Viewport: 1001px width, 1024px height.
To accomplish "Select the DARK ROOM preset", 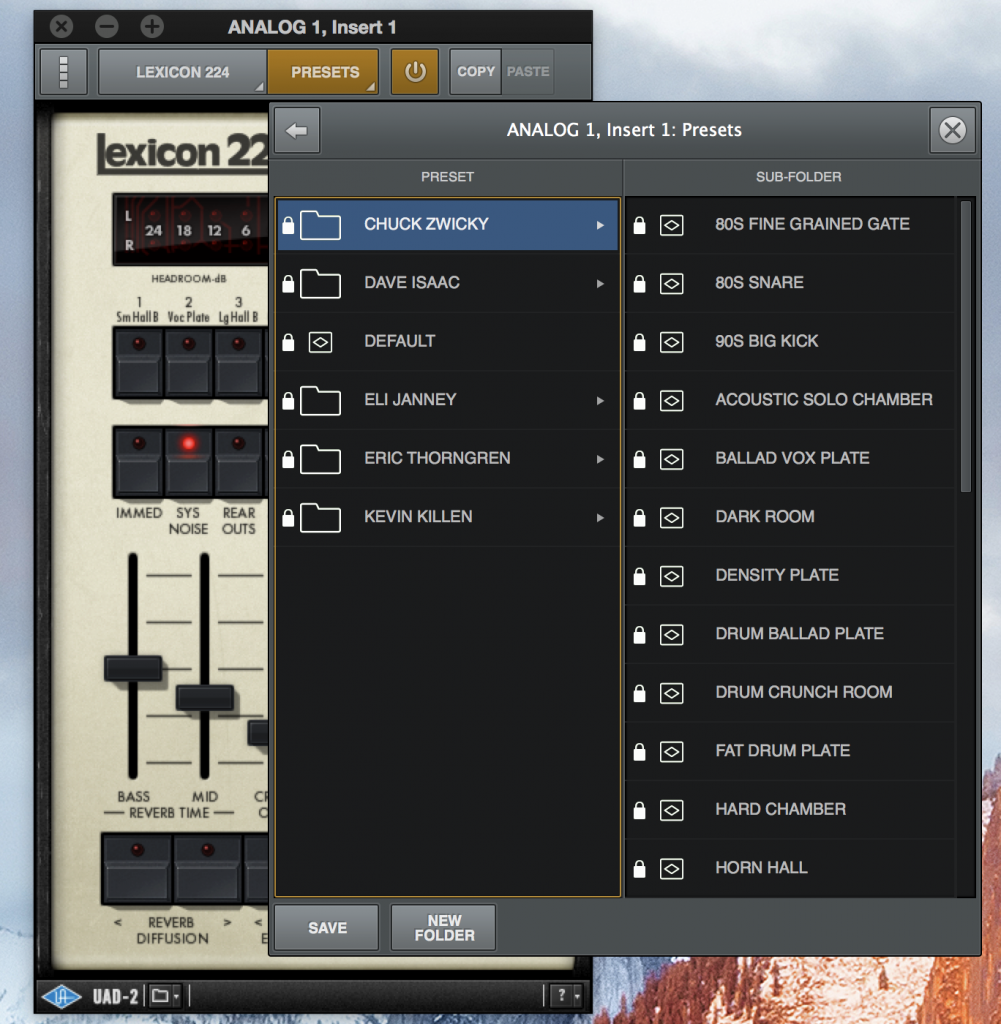I will click(x=766, y=517).
